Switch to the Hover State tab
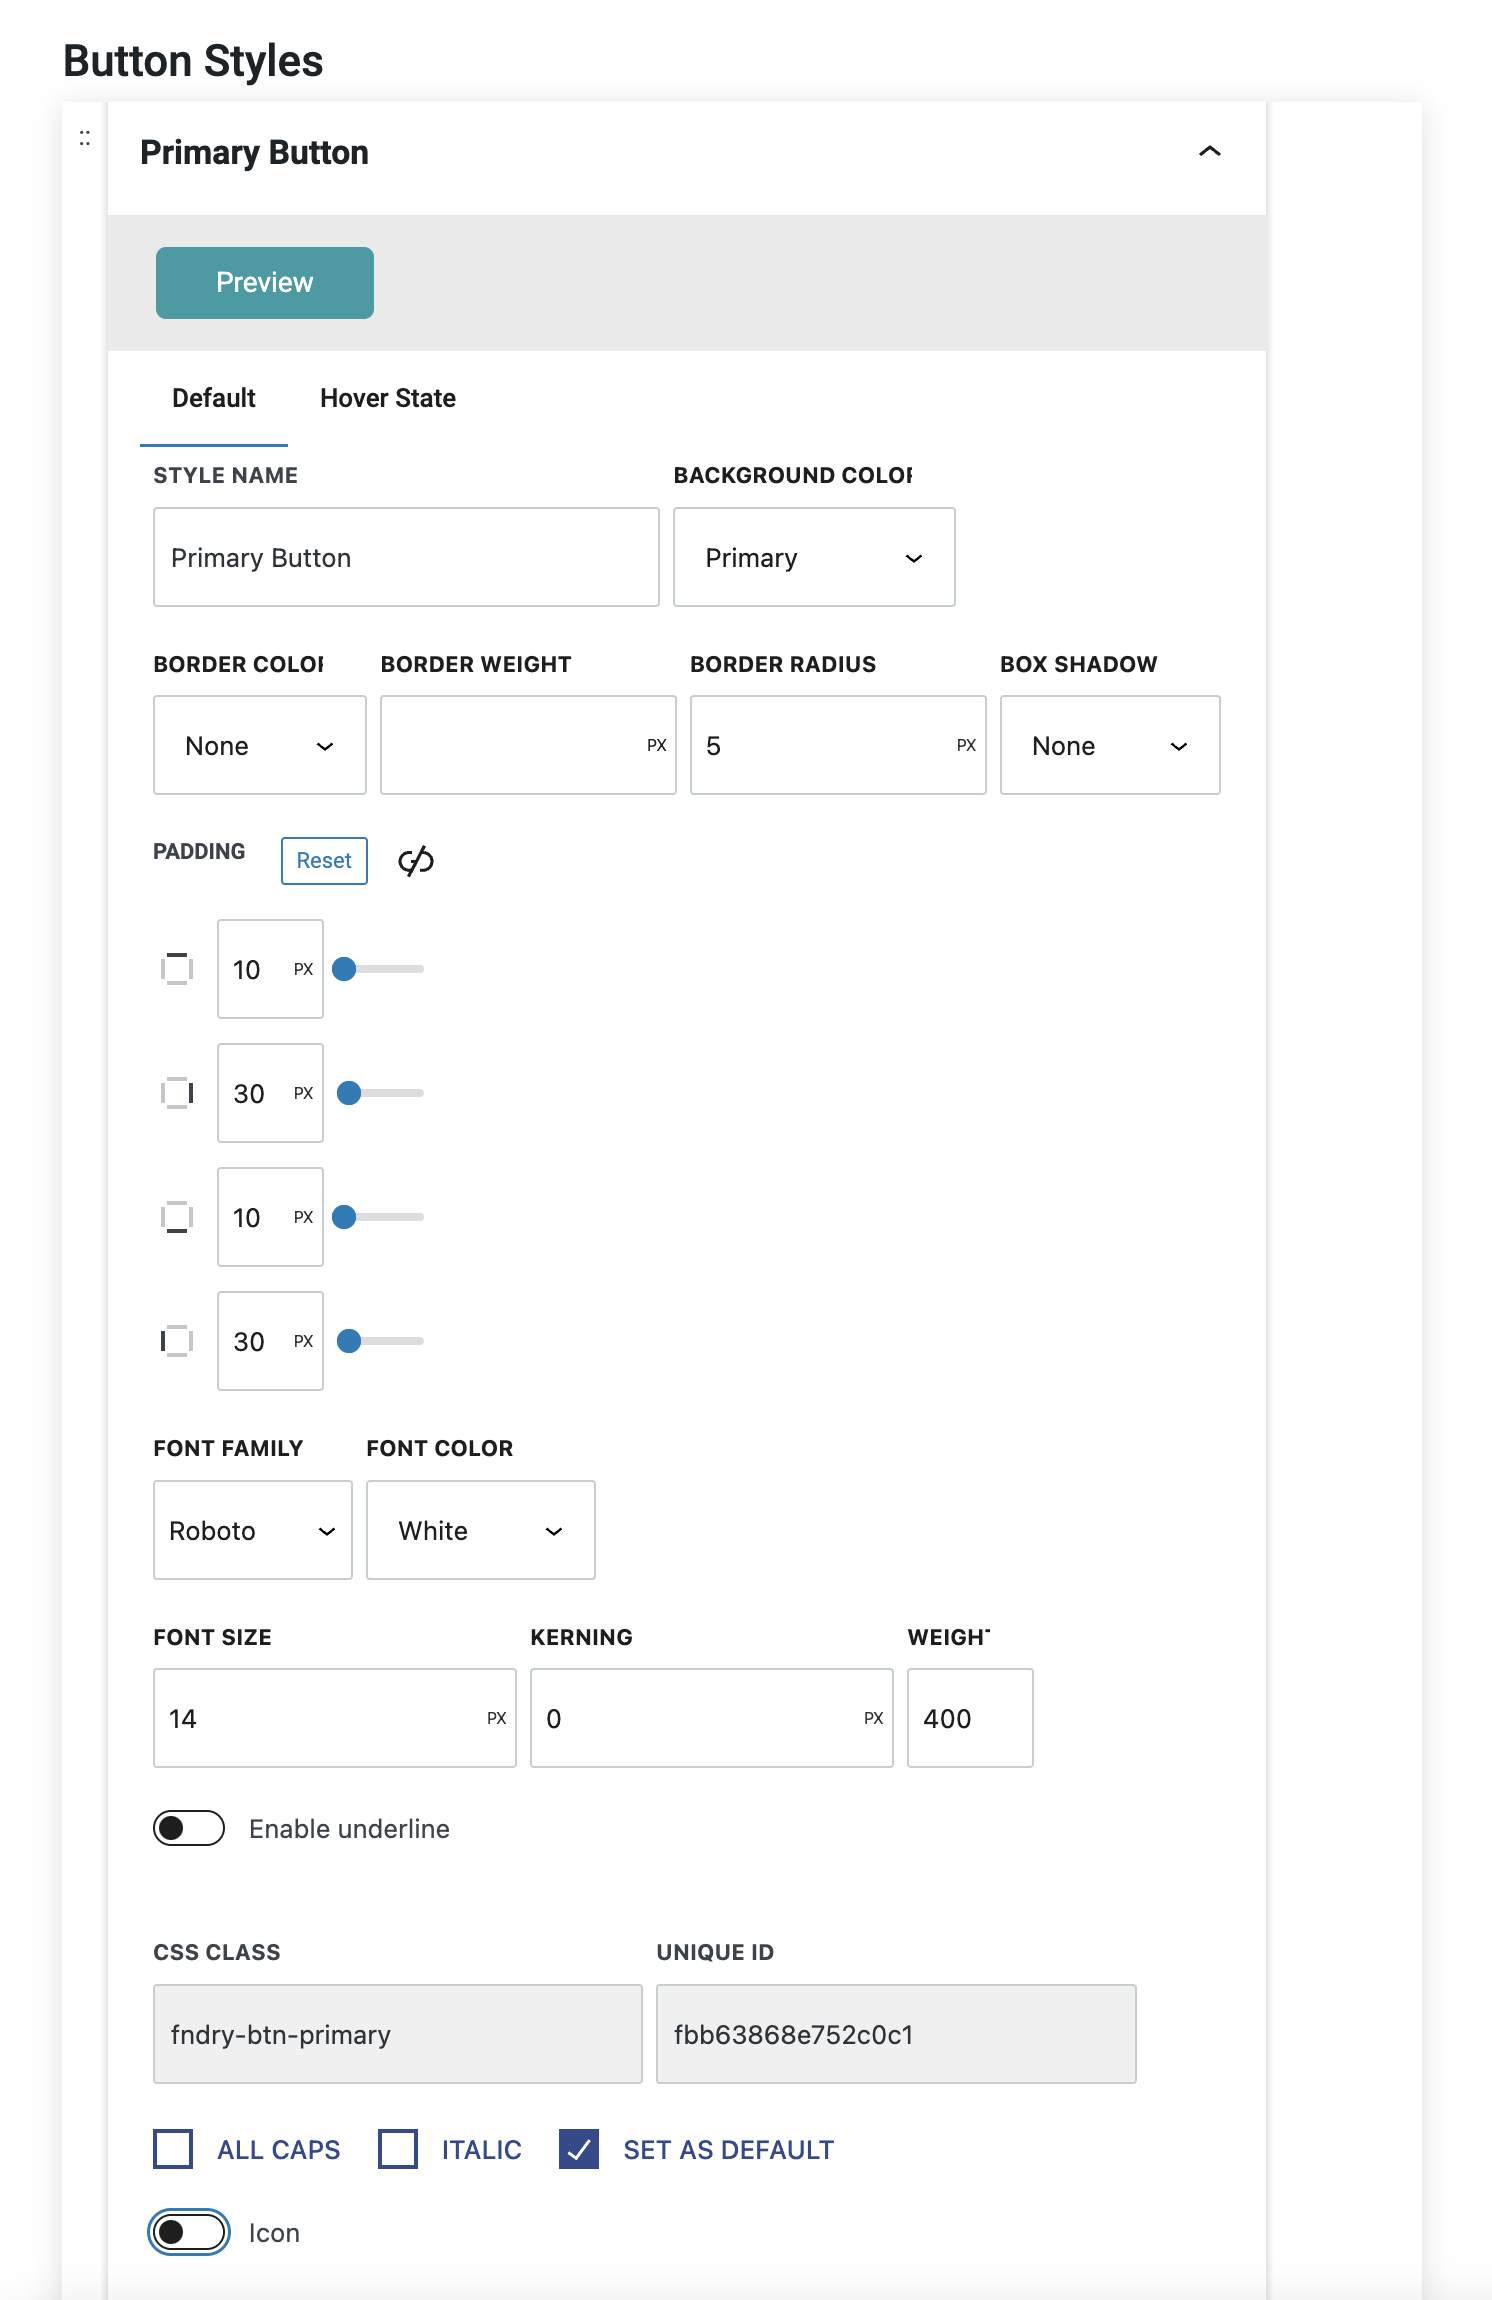Screen dimensions: 1492x2300 (x=387, y=398)
